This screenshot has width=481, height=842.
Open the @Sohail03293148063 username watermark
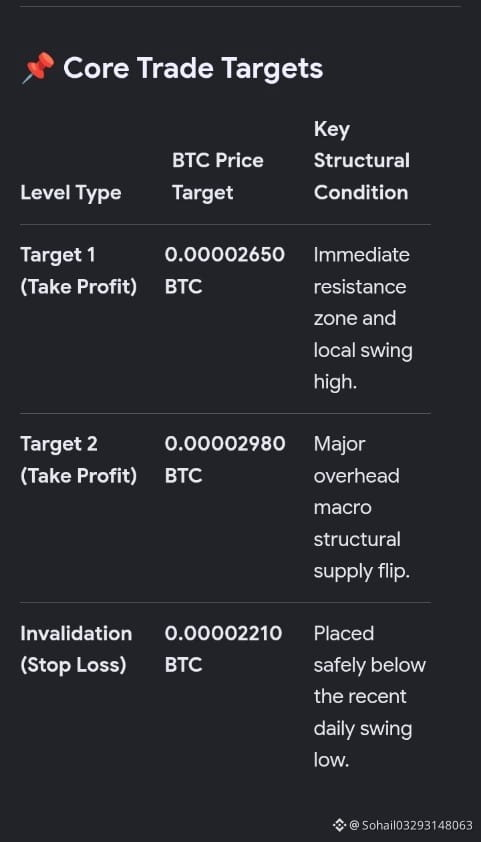click(x=411, y=825)
